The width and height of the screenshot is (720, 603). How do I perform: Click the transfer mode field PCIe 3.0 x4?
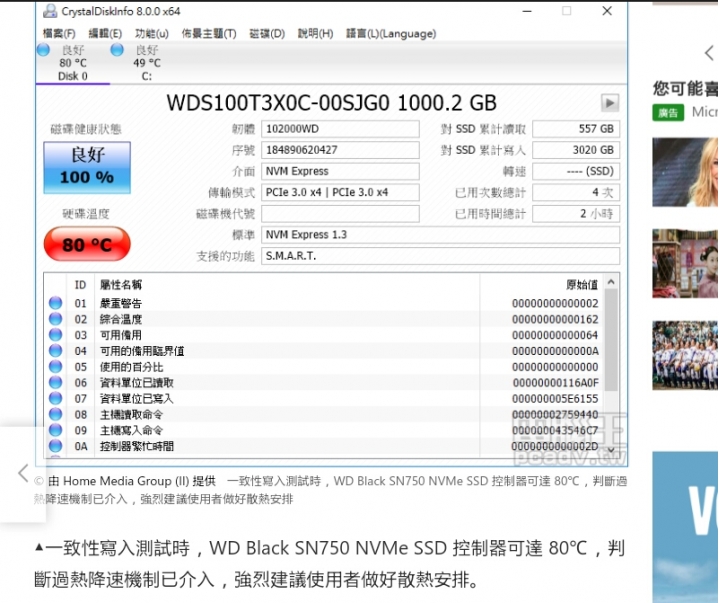pyautogui.click(x=340, y=192)
